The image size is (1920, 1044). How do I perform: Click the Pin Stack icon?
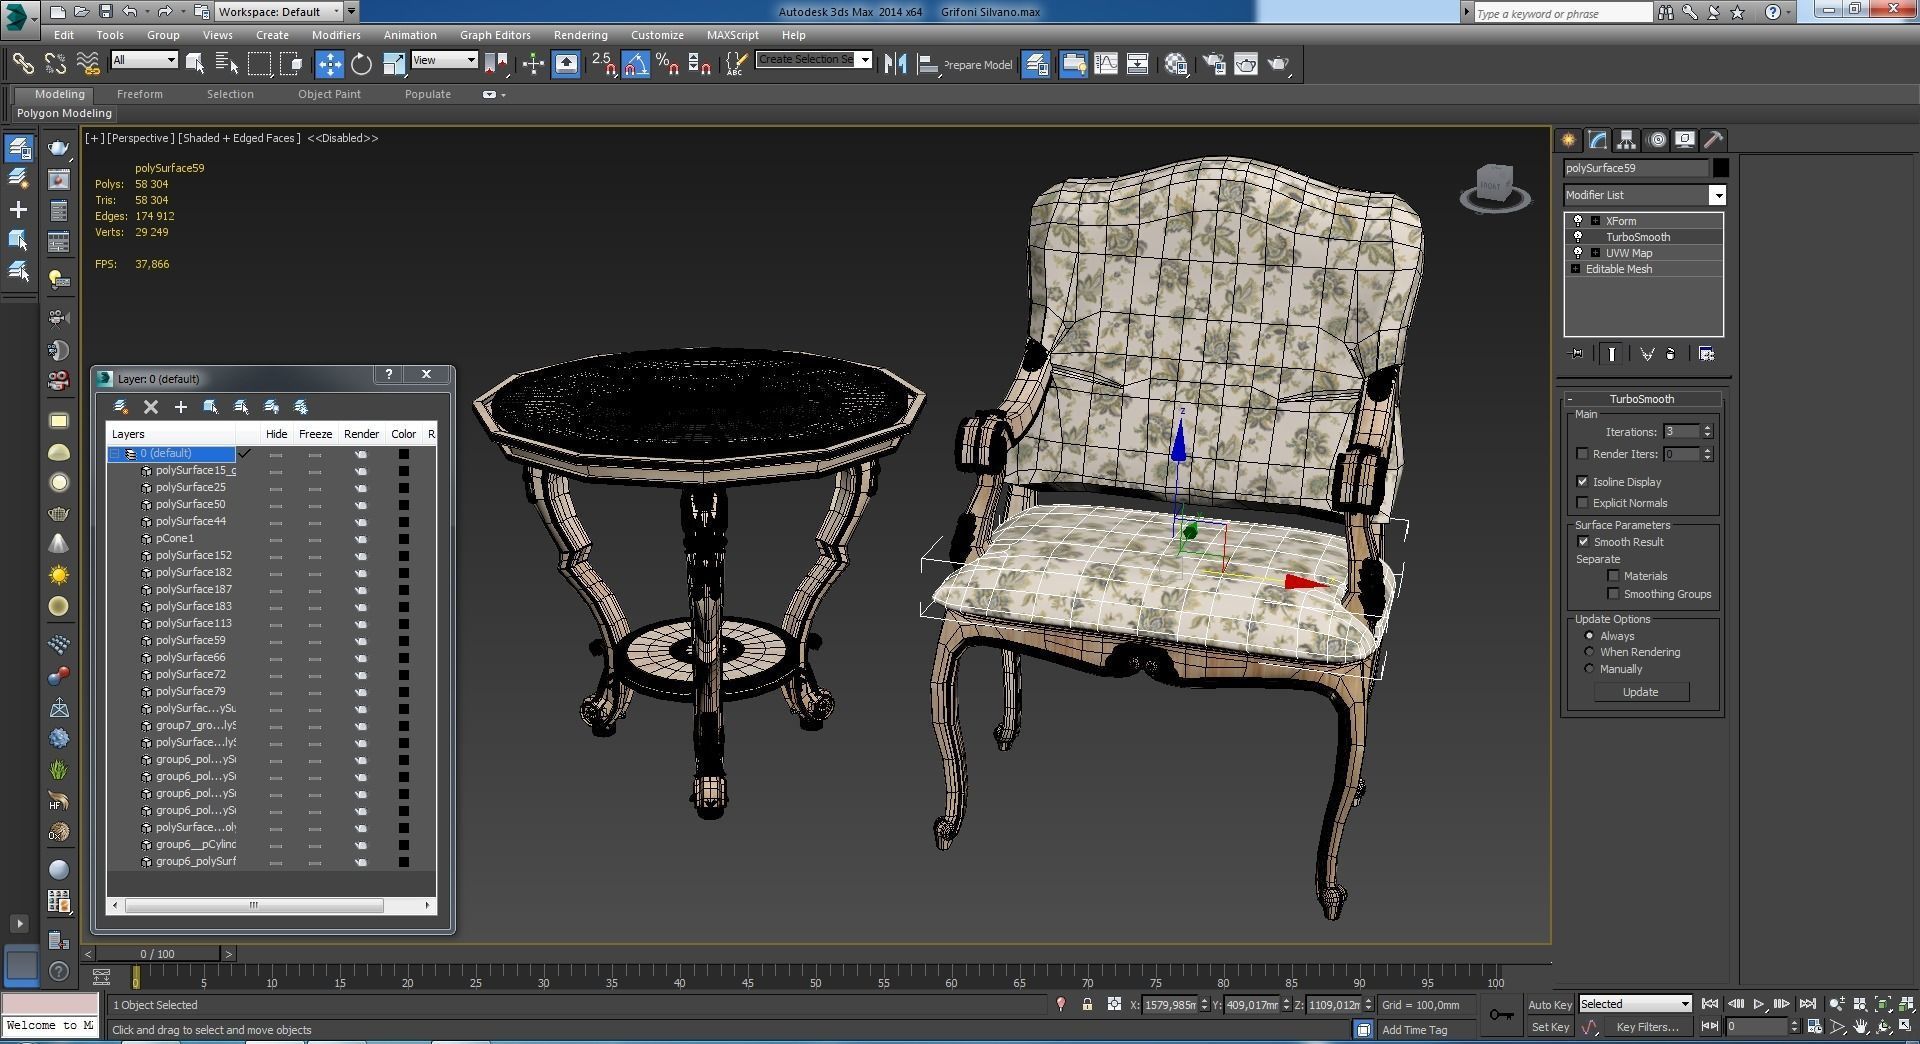pyautogui.click(x=1577, y=354)
